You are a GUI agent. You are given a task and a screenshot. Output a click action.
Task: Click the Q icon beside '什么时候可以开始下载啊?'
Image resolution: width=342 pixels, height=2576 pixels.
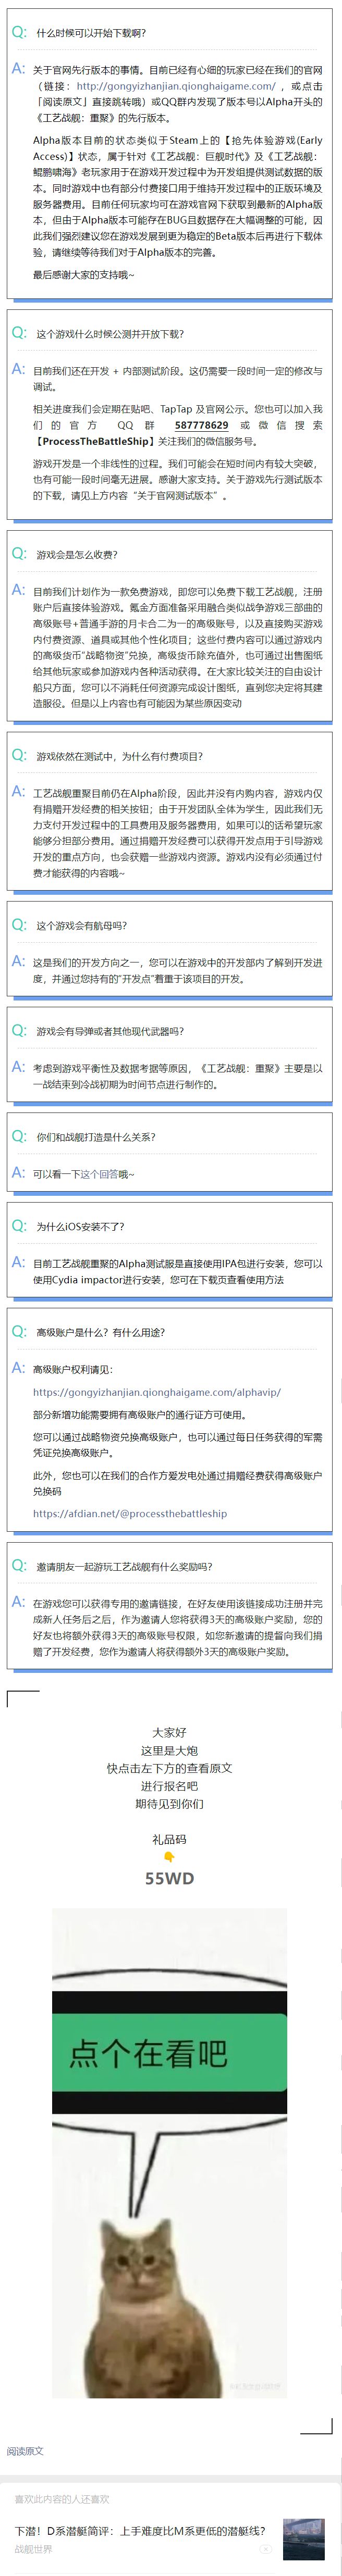tap(19, 32)
